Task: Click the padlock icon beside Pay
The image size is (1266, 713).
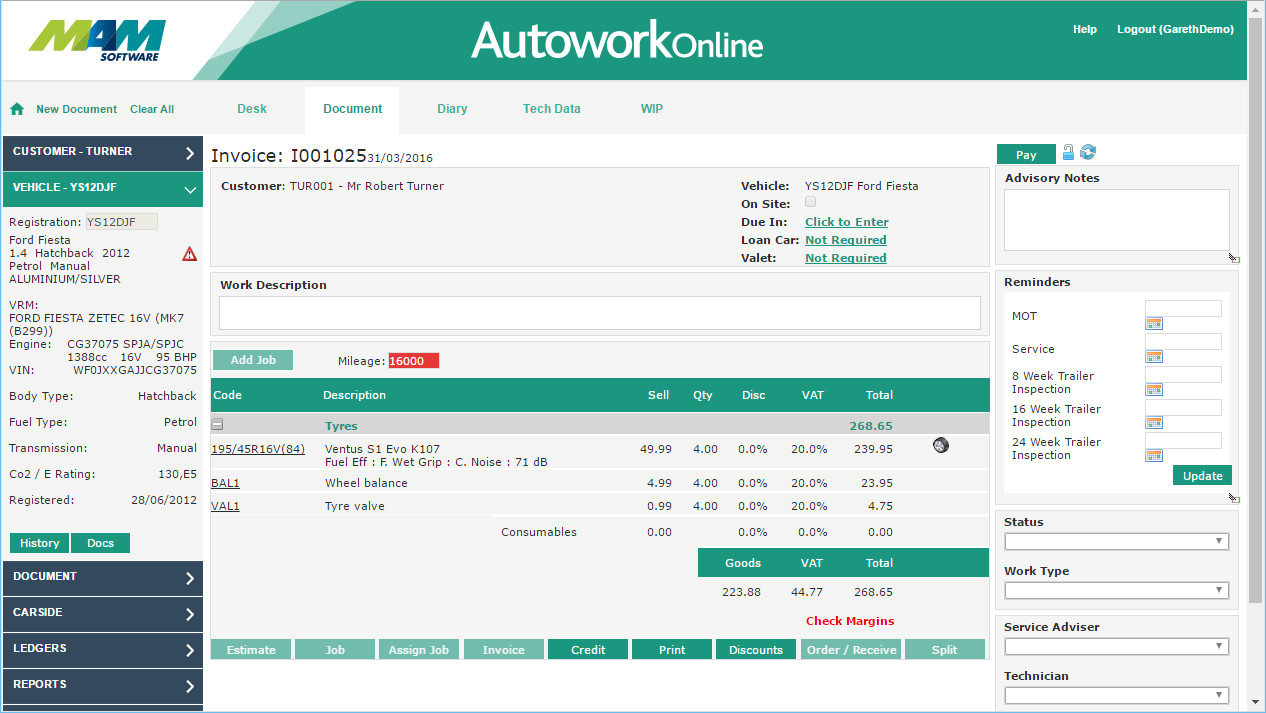Action: click(x=1068, y=153)
